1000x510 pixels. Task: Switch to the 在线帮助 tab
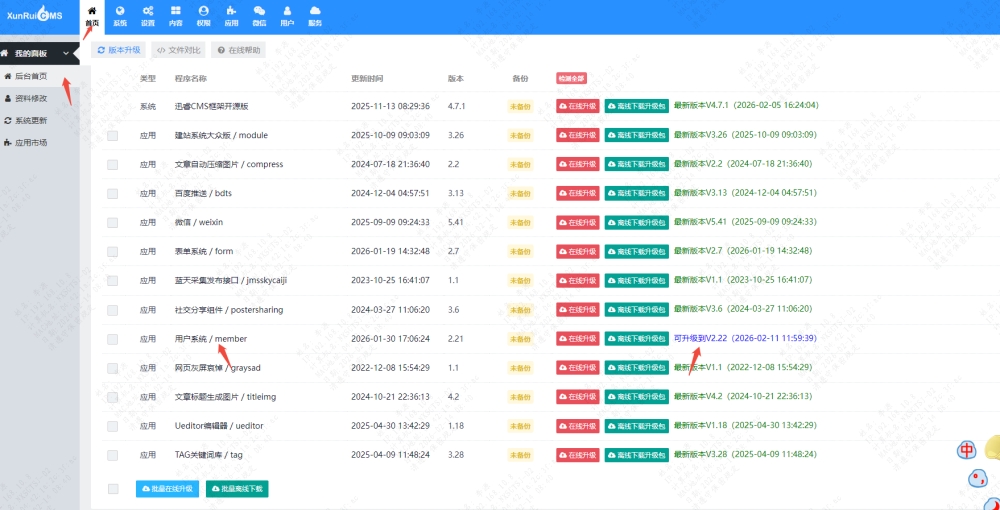(238, 49)
